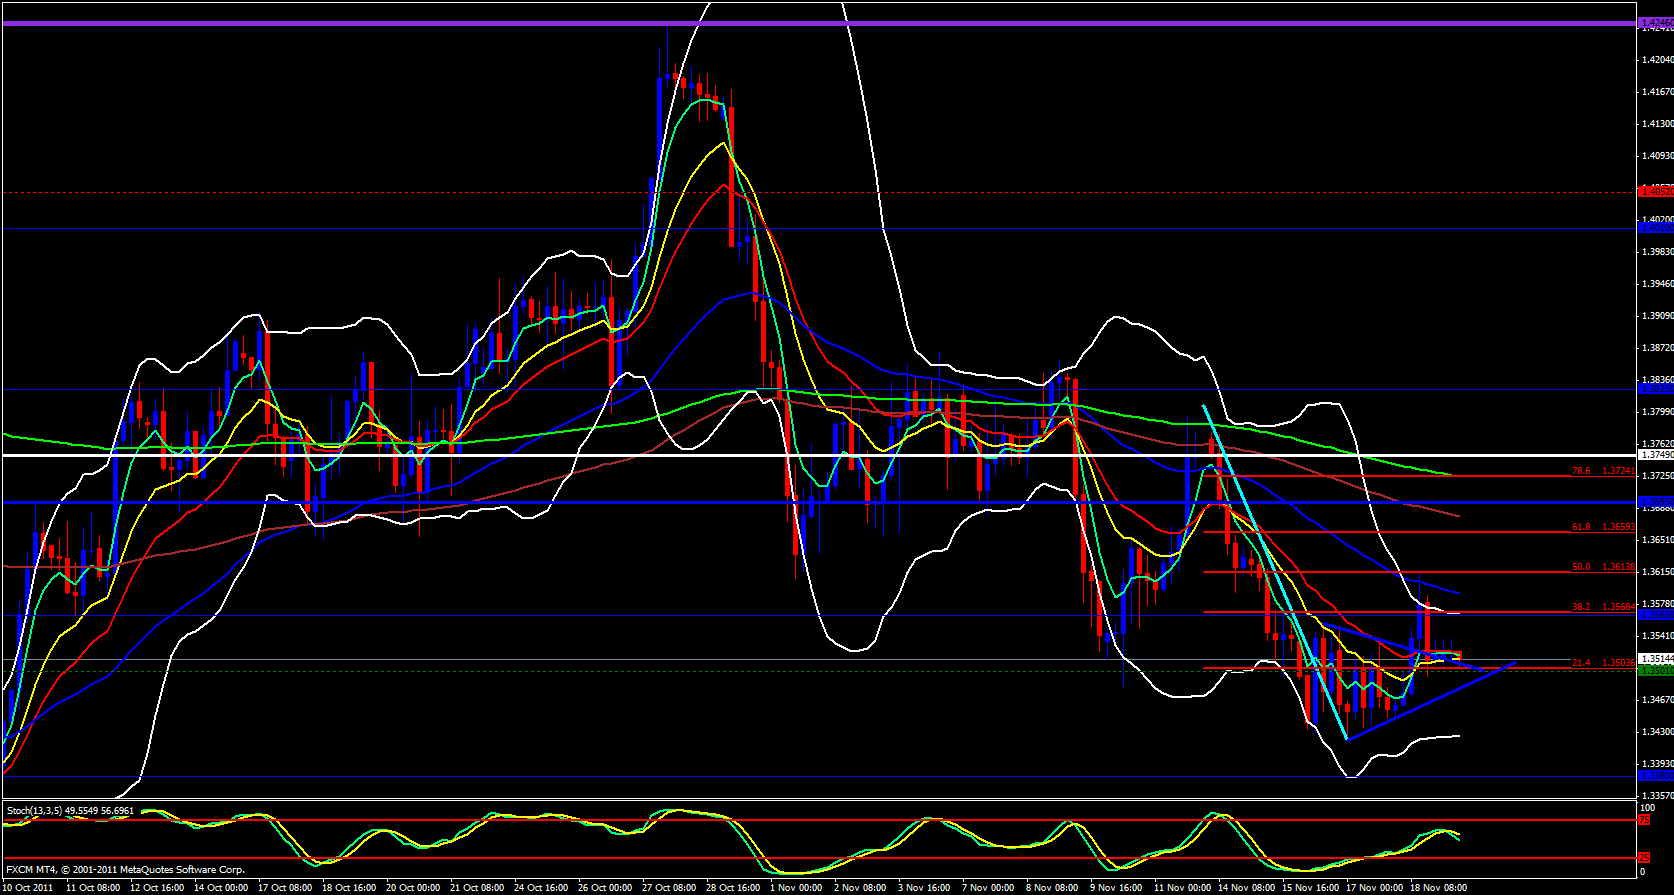Click the 18 Nov 08:00 time label
The image size is (1674, 895).
tap(1438, 887)
